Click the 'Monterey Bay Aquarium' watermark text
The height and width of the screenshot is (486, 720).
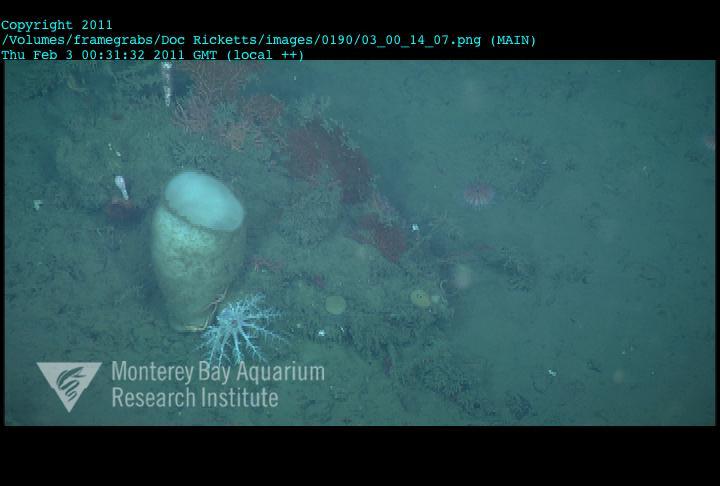tap(217, 373)
